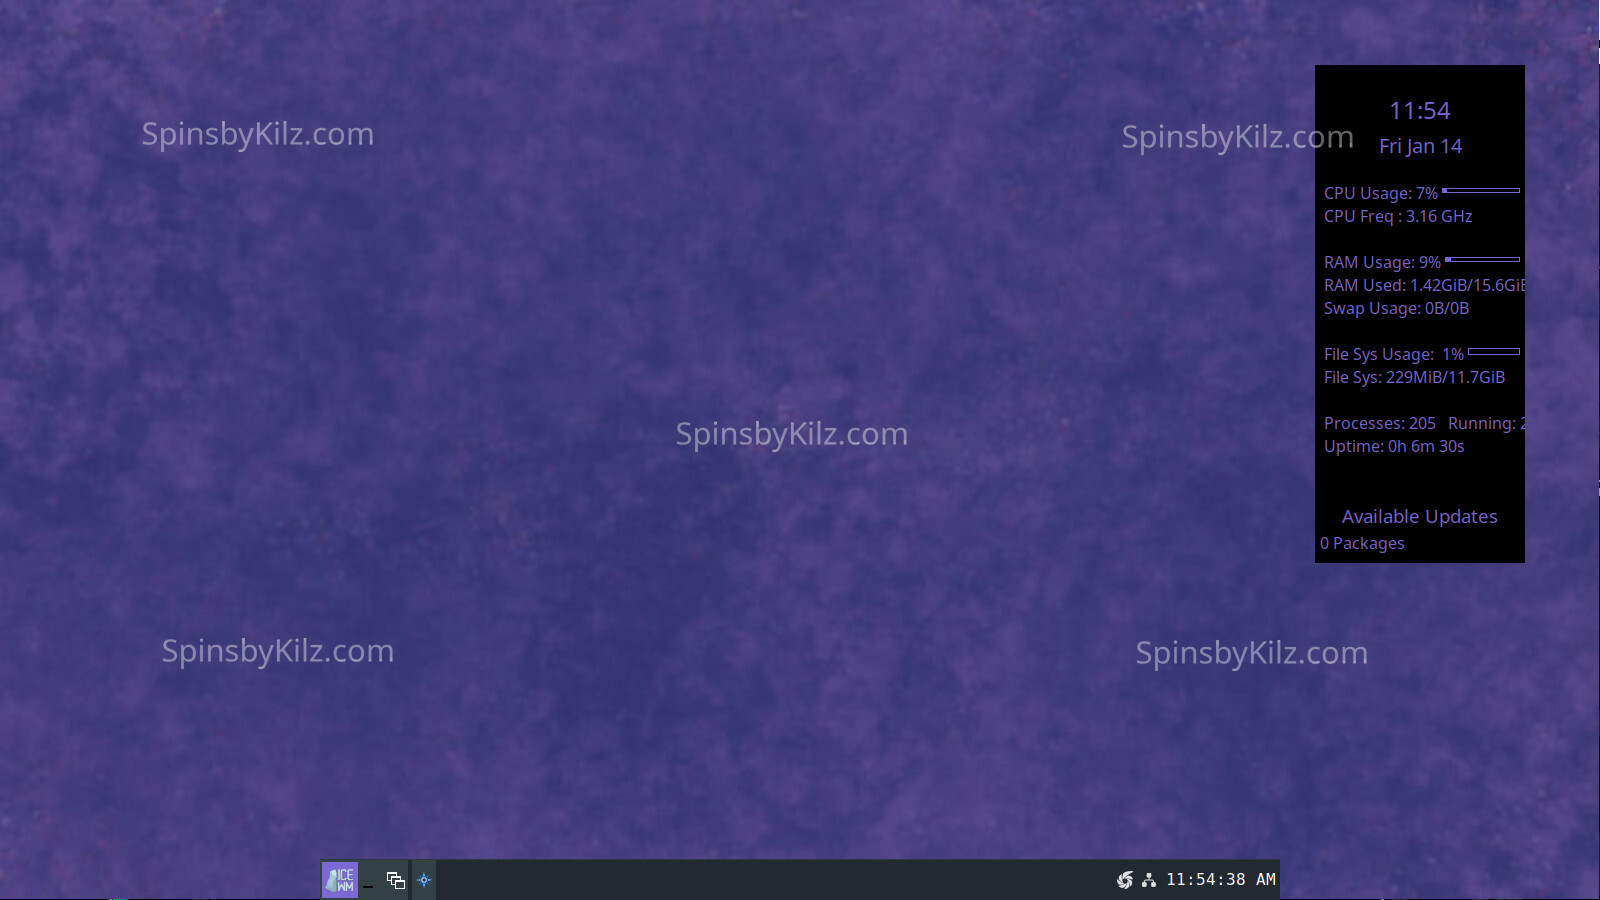Click the RAM Usage progress bar

tap(1483, 260)
